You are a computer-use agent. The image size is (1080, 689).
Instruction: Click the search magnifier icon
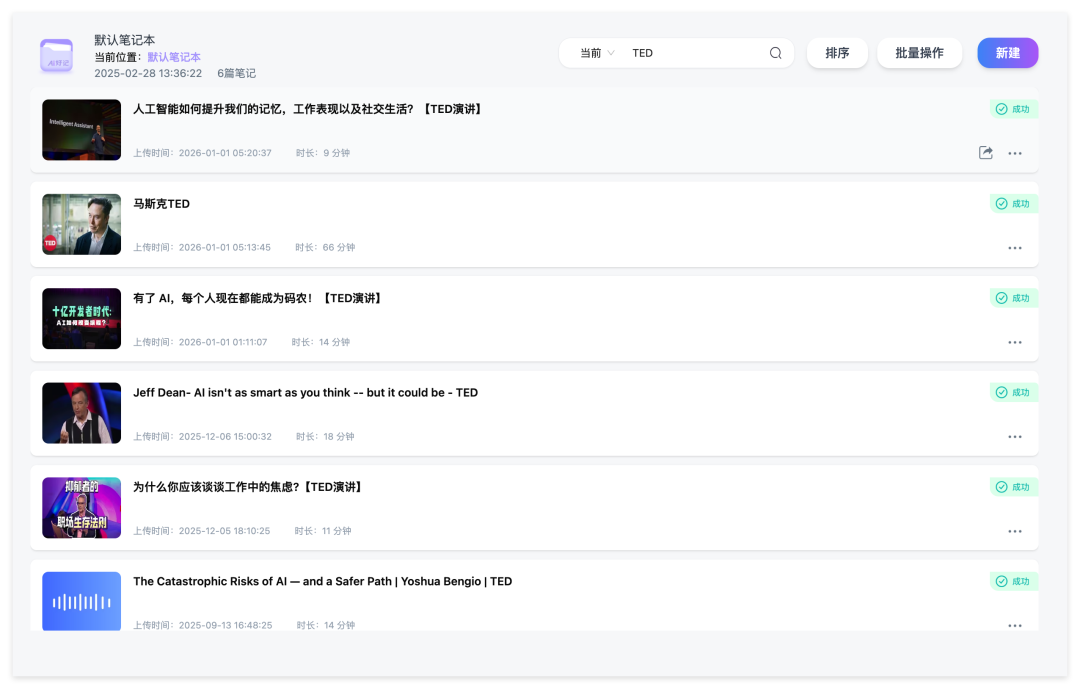tap(776, 53)
